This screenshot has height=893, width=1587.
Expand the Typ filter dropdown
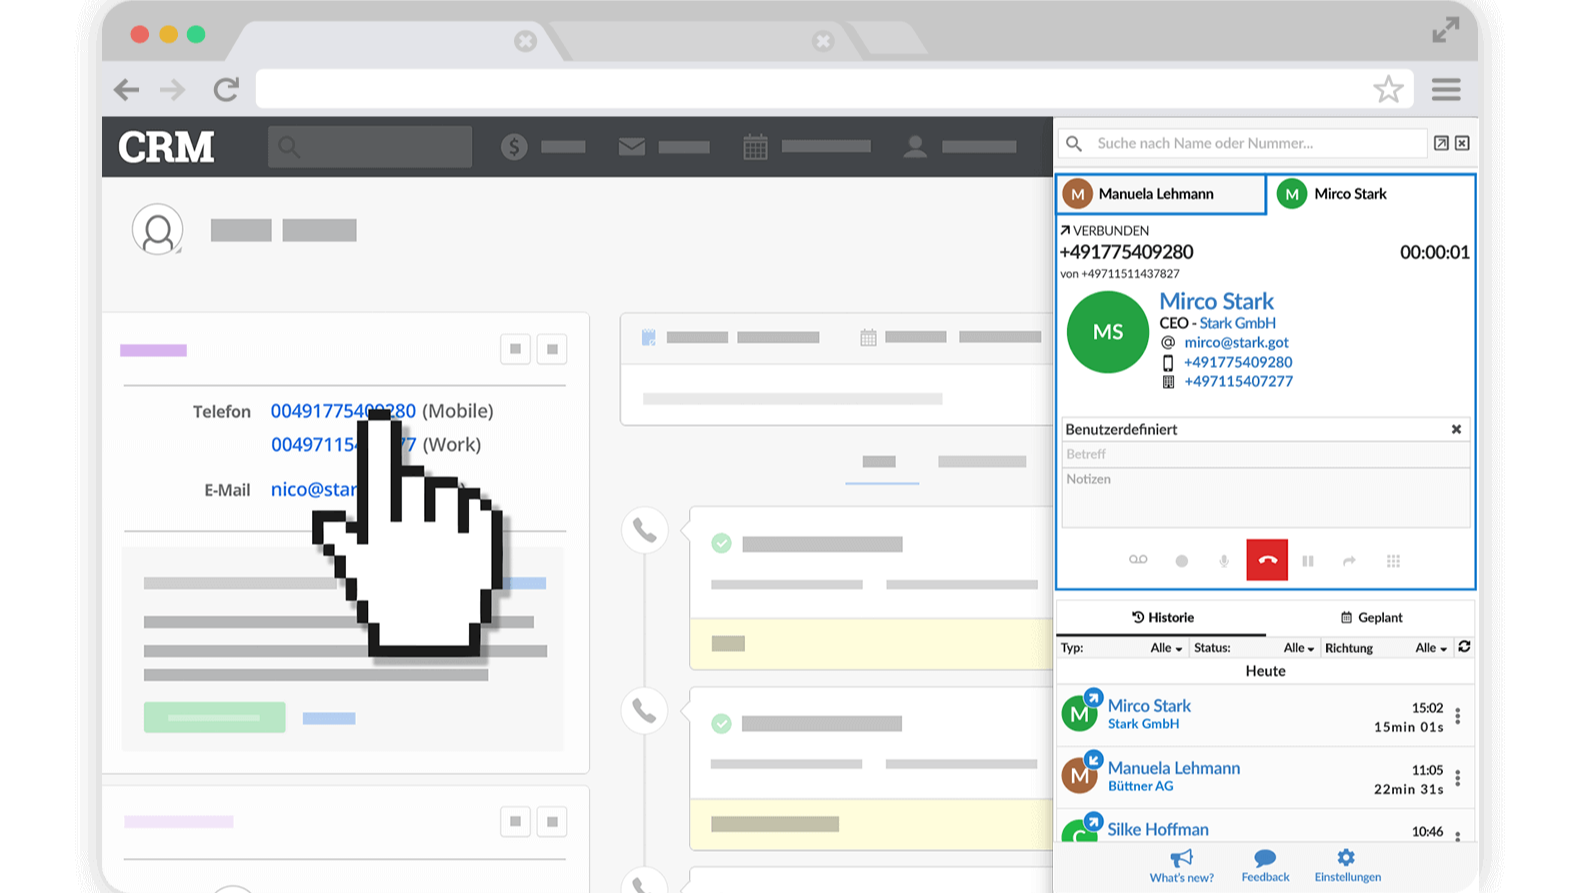pos(1166,648)
